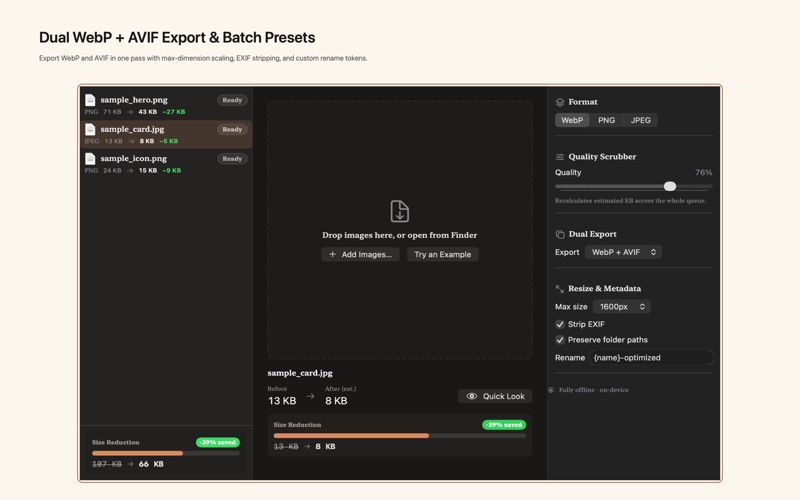Select the WebP format tab
The width and height of the screenshot is (800, 500).
point(572,120)
